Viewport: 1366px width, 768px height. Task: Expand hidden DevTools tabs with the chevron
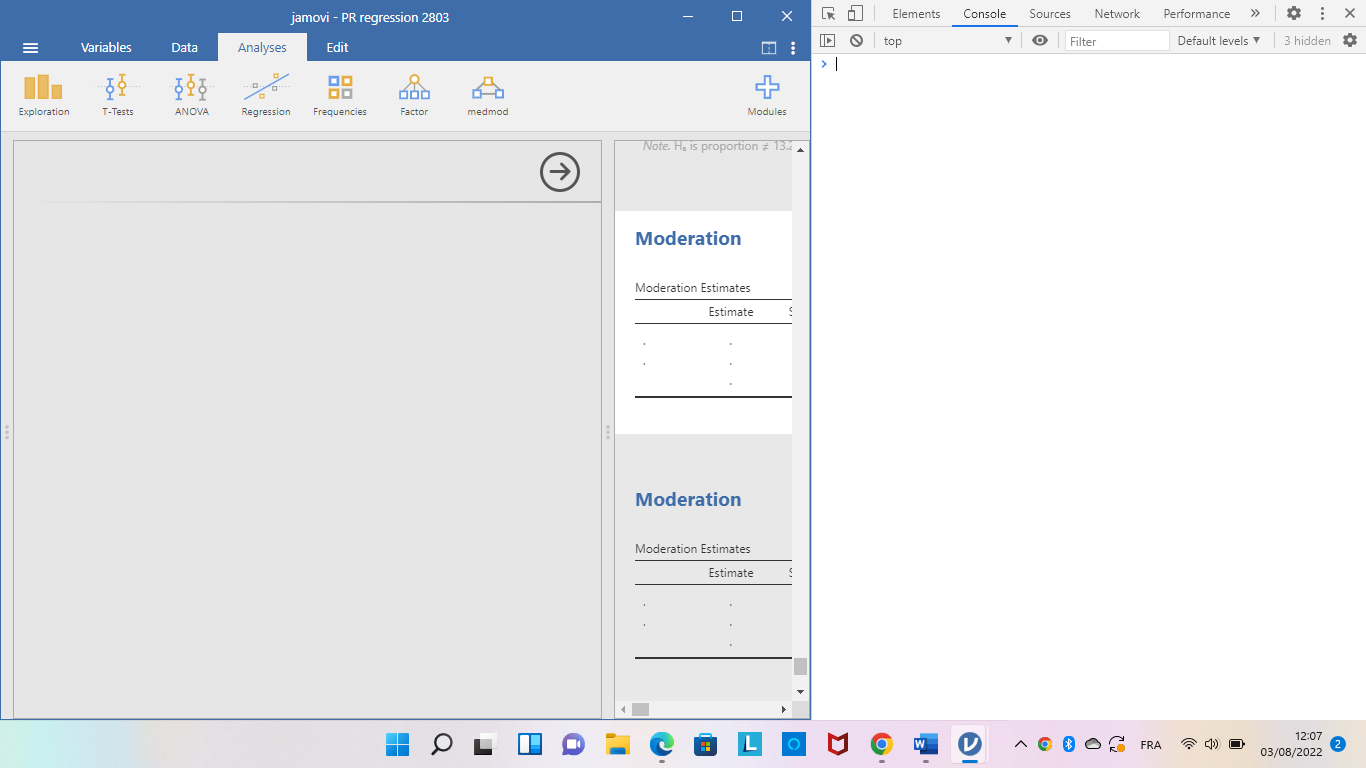1255,14
